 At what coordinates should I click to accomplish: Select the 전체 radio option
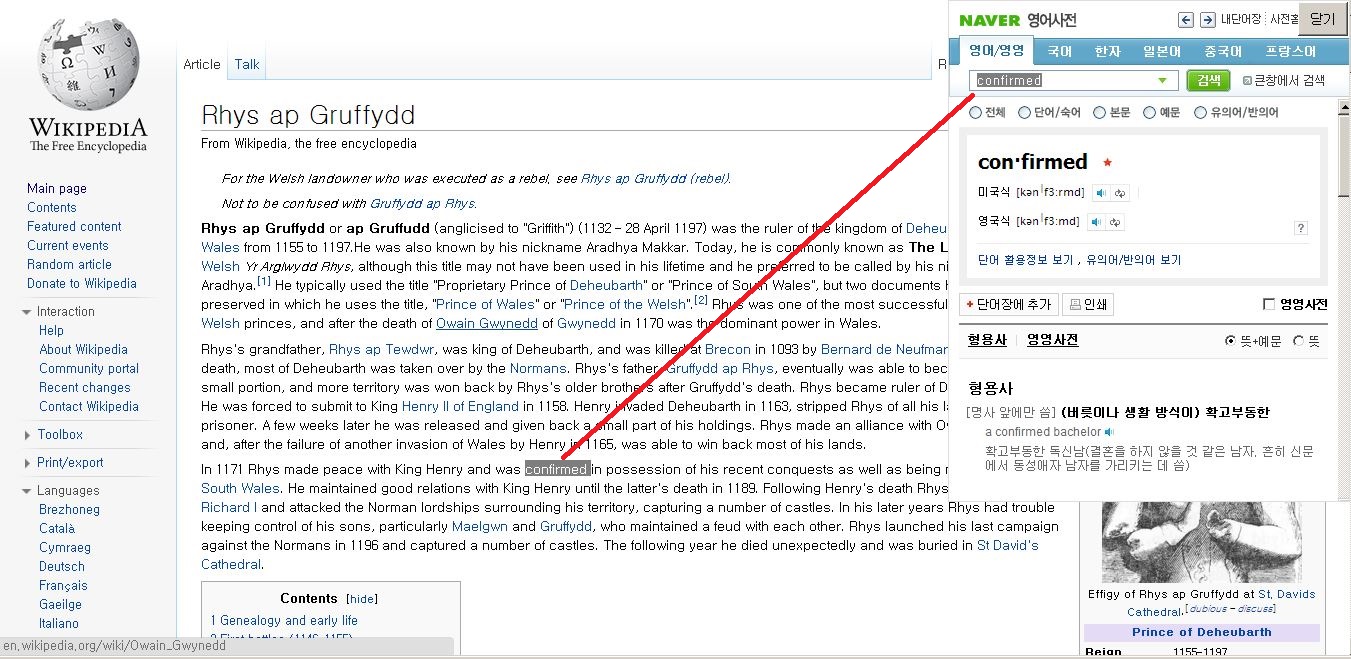coord(976,113)
